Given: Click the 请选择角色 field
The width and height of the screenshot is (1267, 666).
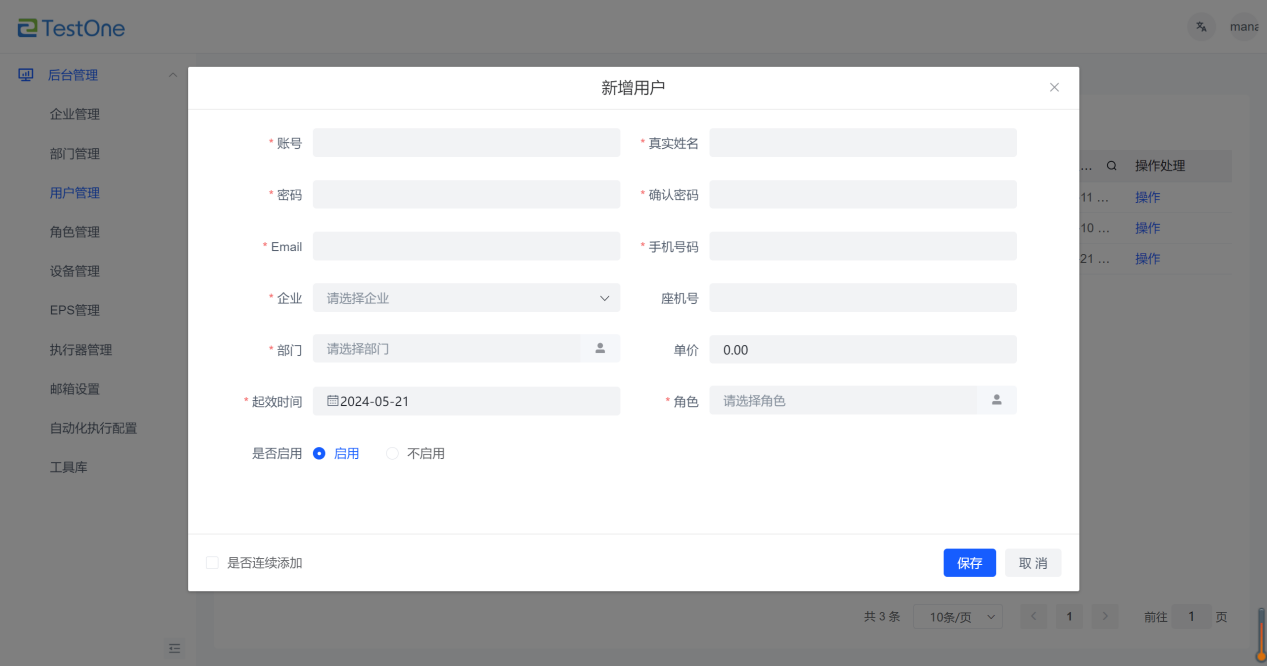Looking at the screenshot, I should point(844,401).
